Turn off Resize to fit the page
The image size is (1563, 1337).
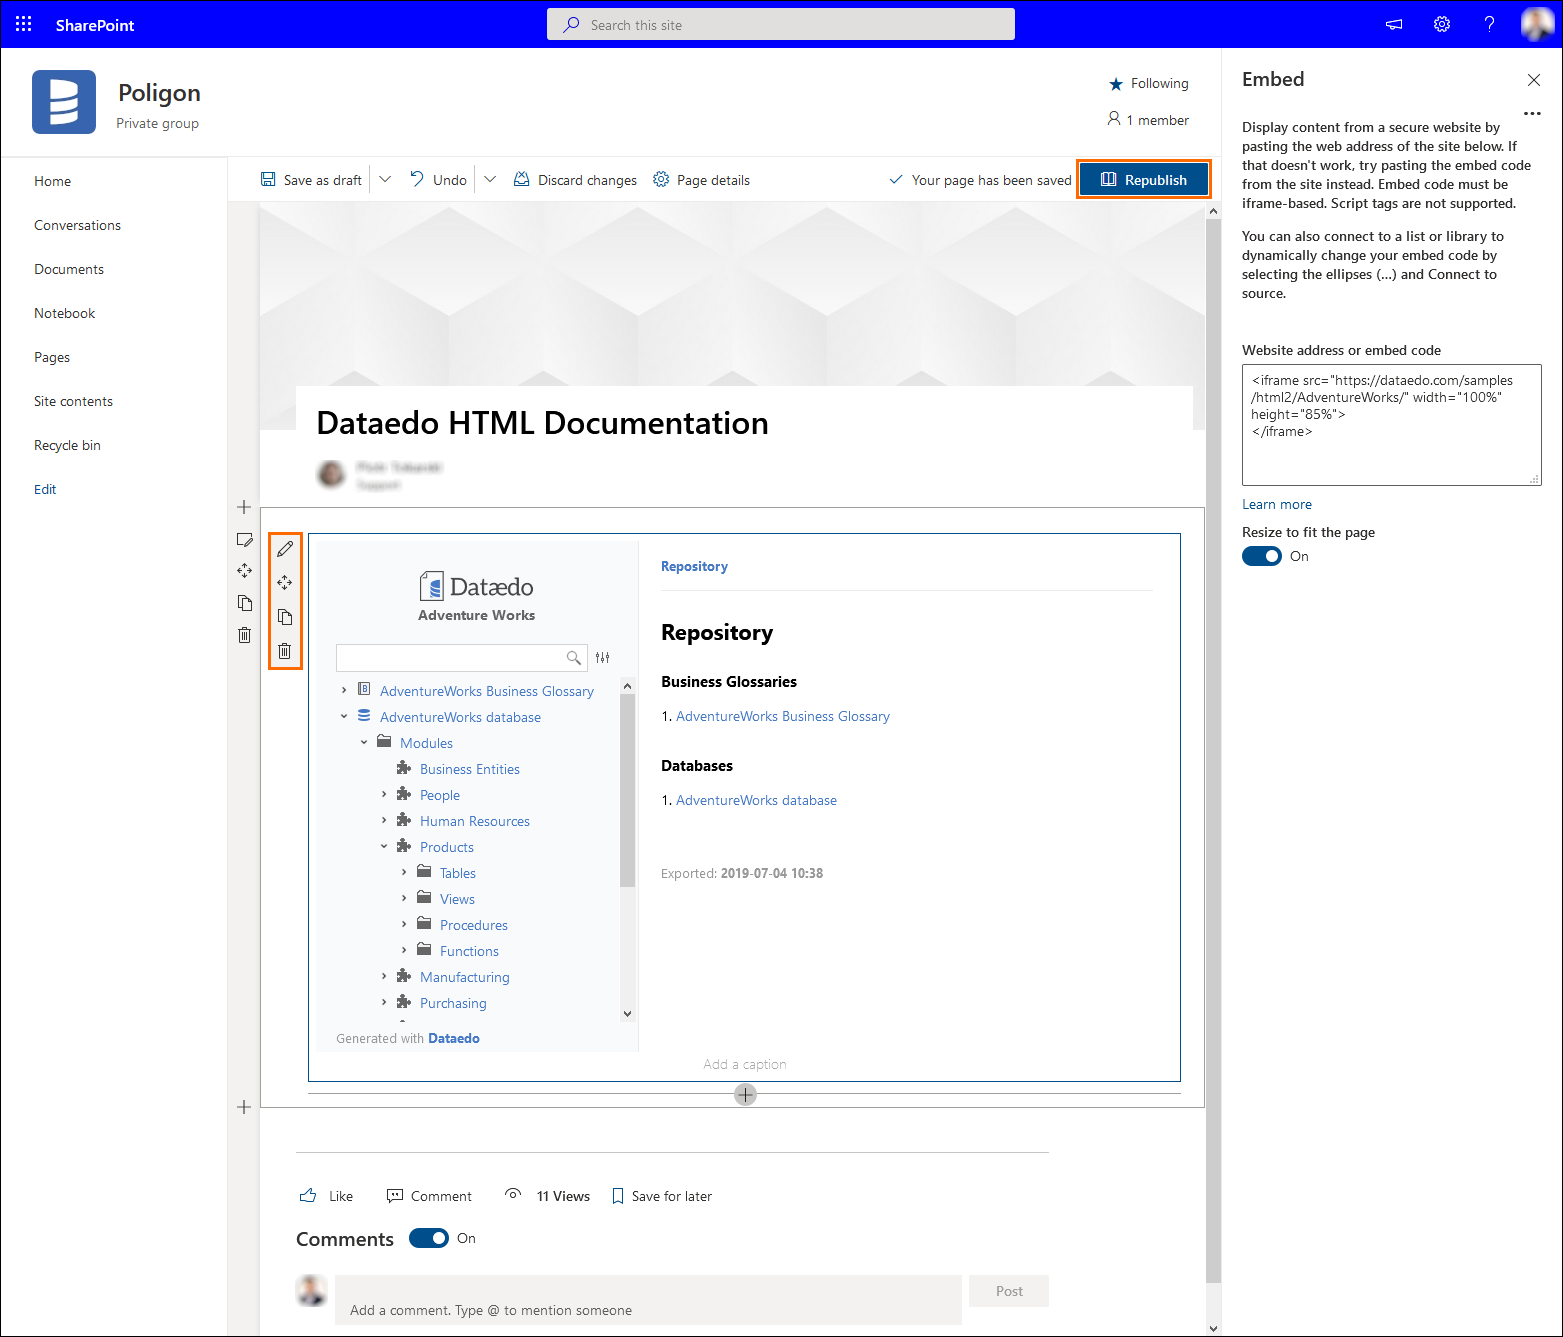pos(1262,556)
